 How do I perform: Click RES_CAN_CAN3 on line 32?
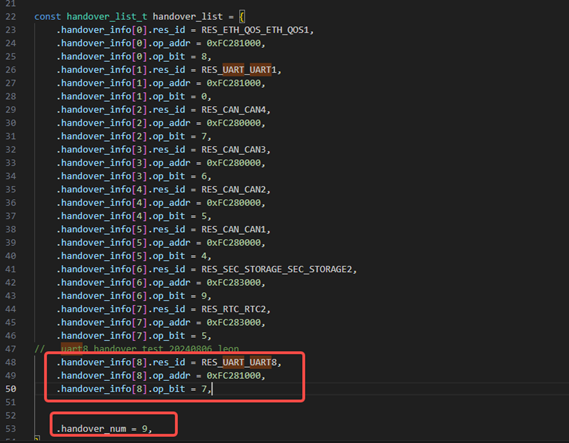(233, 149)
